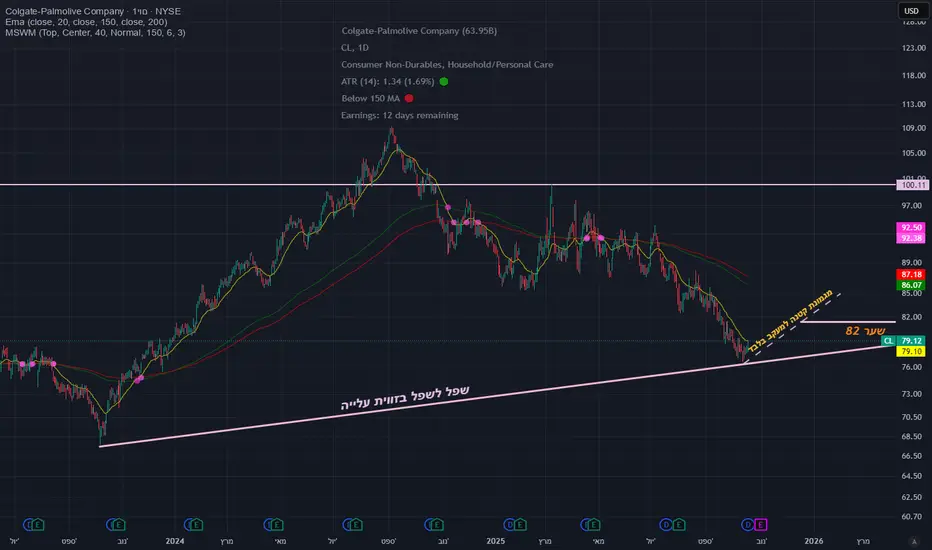Click the Below 150 MA text
This screenshot has width=932, height=550.
(x=370, y=98)
